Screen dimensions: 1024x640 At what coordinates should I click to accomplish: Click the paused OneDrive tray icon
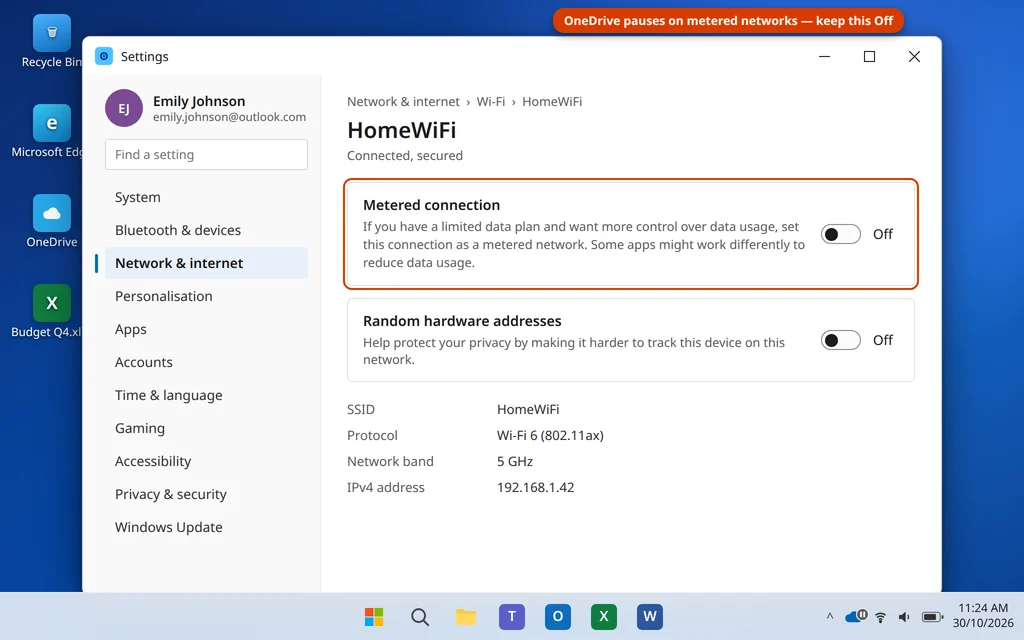coord(856,616)
